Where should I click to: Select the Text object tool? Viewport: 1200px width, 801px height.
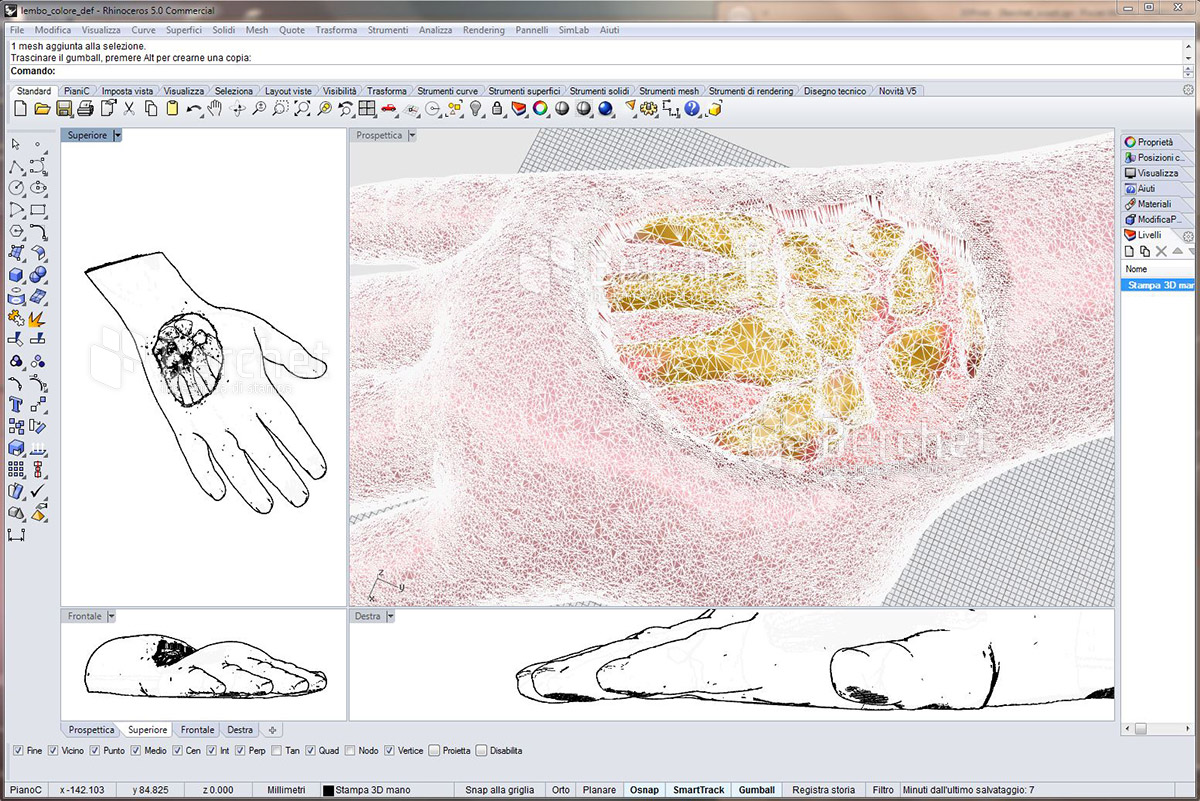[x=16, y=405]
